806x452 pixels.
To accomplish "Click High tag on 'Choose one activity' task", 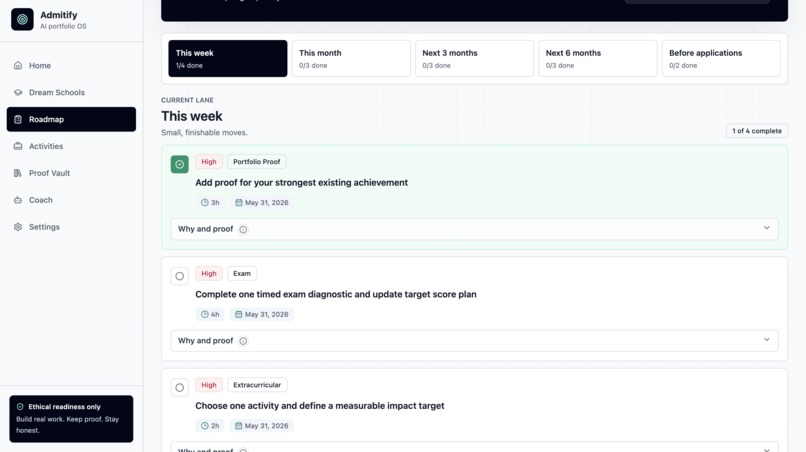I will [x=209, y=385].
